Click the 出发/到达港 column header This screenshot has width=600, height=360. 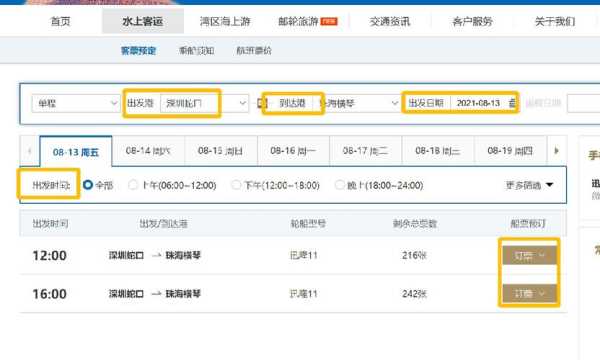pos(163,223)
